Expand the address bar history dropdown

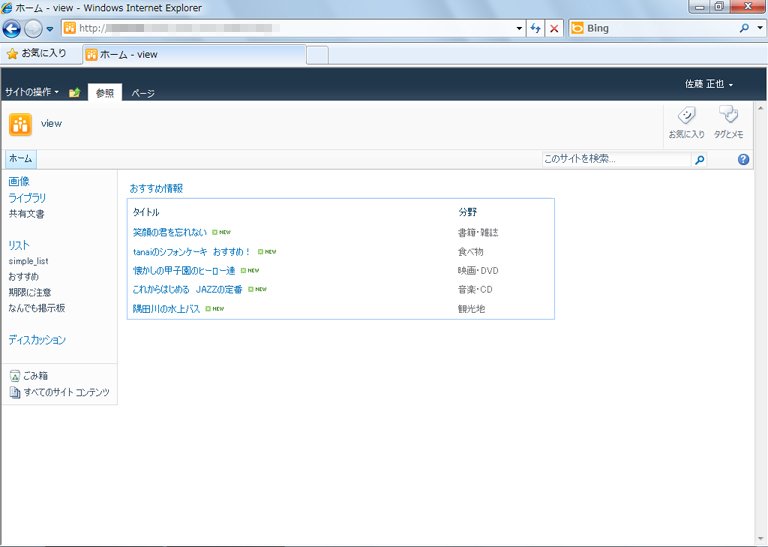(x=519, y=28)
